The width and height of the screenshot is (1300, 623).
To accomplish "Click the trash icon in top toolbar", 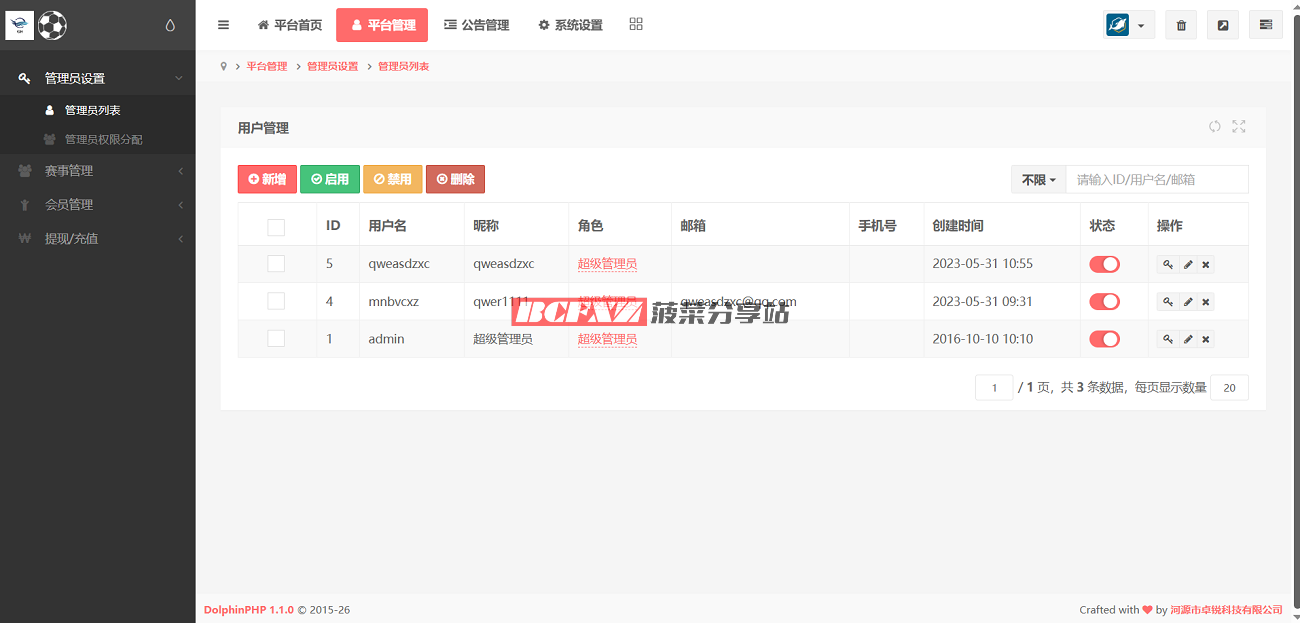I will click(1181, 25).
